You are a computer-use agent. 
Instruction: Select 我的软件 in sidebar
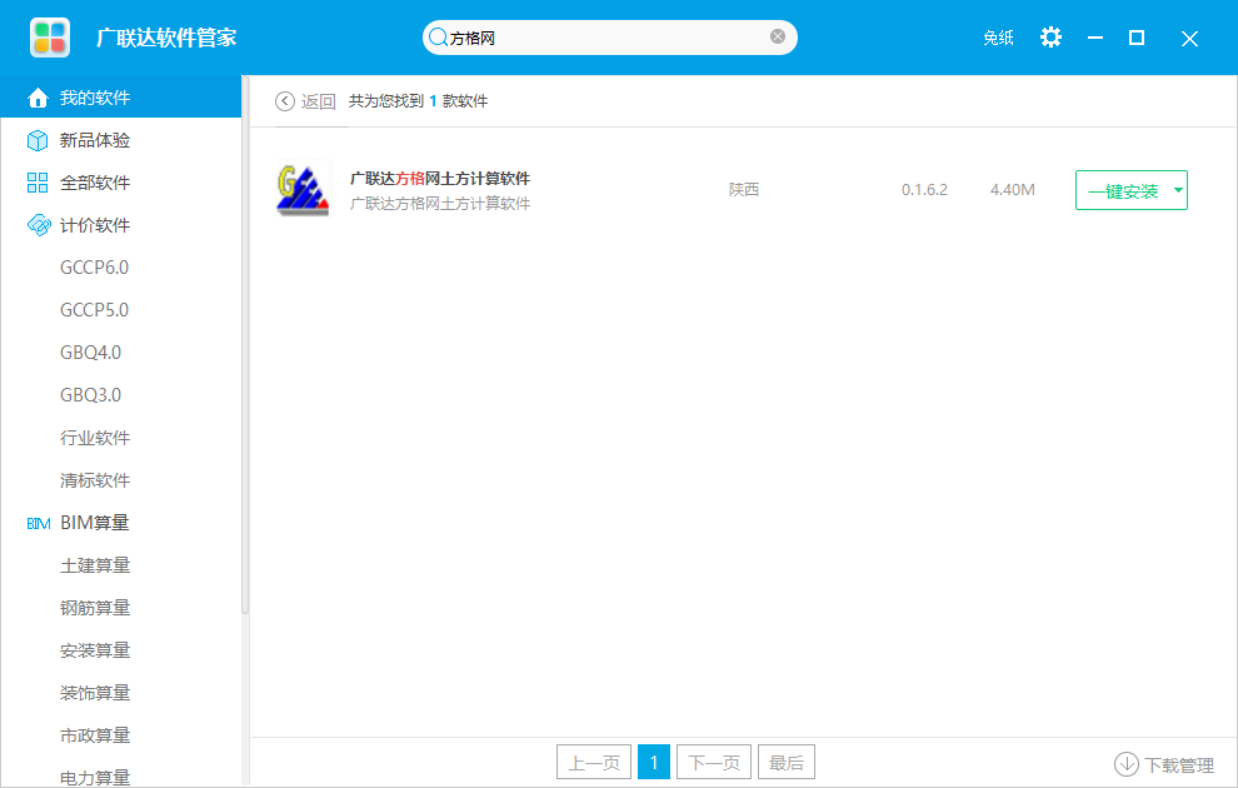[x=121, y=98]
